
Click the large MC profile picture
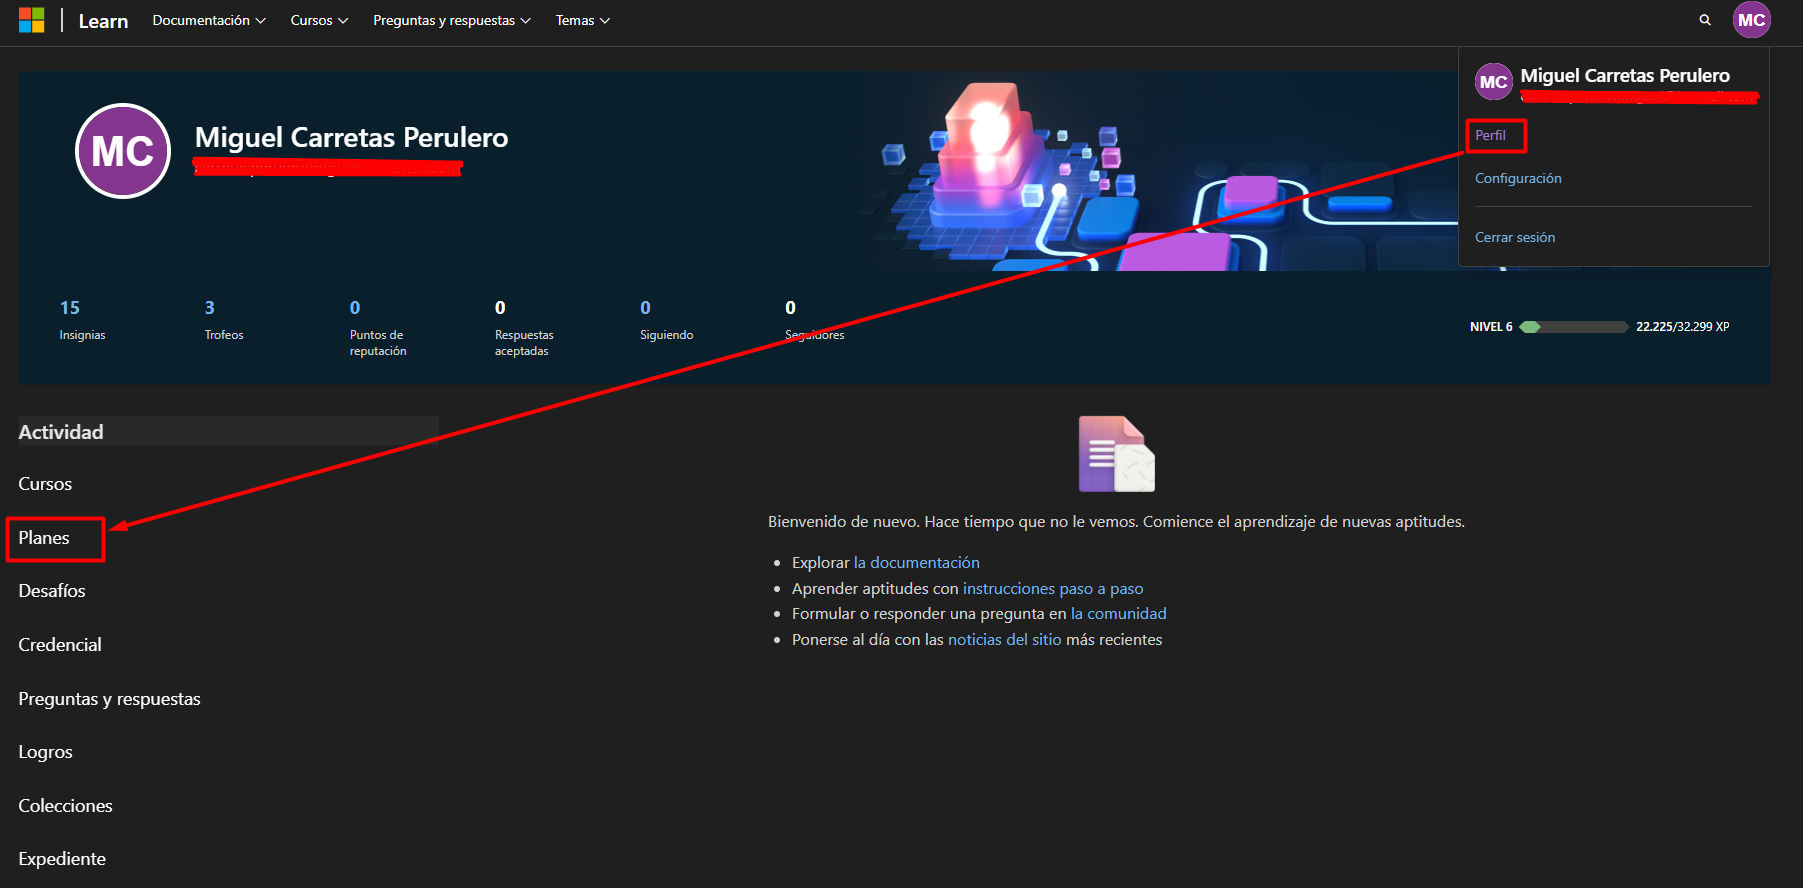123,151
